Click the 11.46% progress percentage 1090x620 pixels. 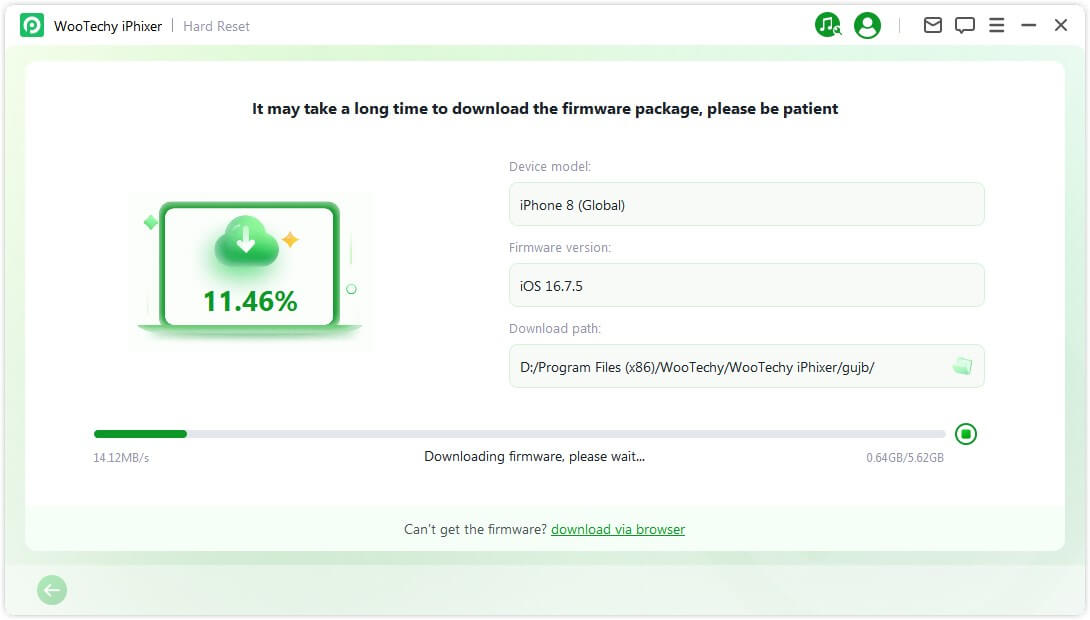pyautogui.click(x=250, y=301)
